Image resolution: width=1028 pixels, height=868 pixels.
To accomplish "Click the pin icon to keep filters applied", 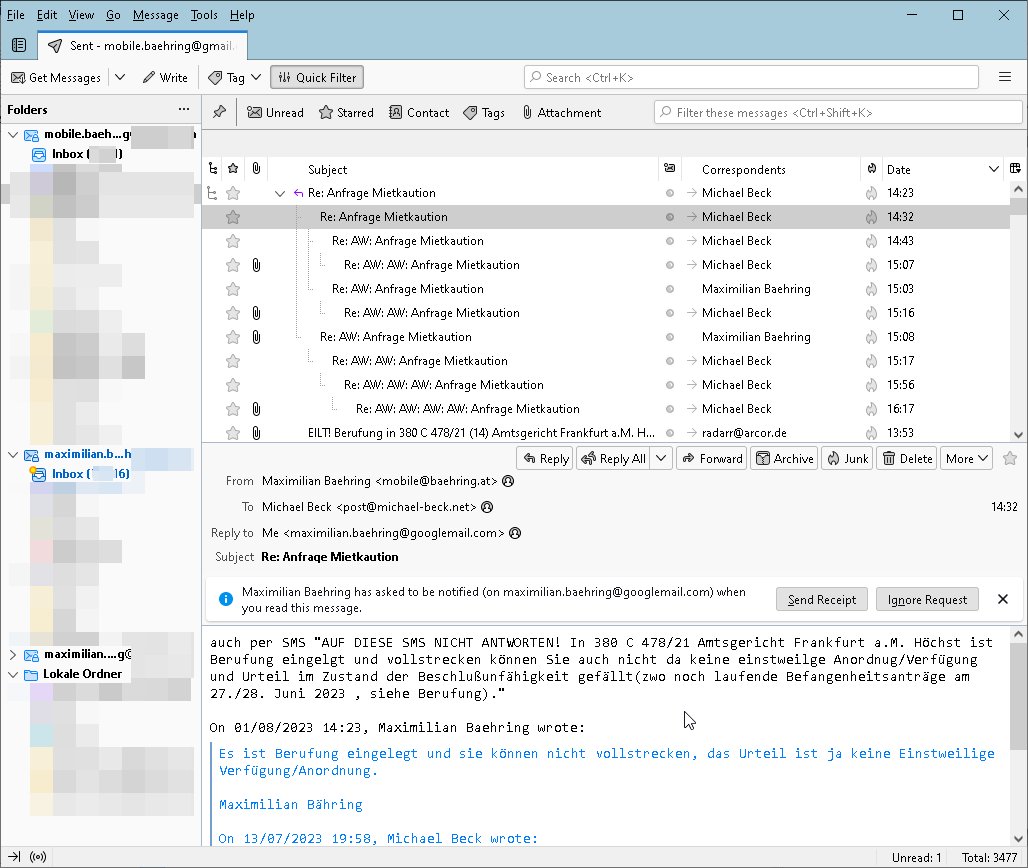I will point(219,112).
